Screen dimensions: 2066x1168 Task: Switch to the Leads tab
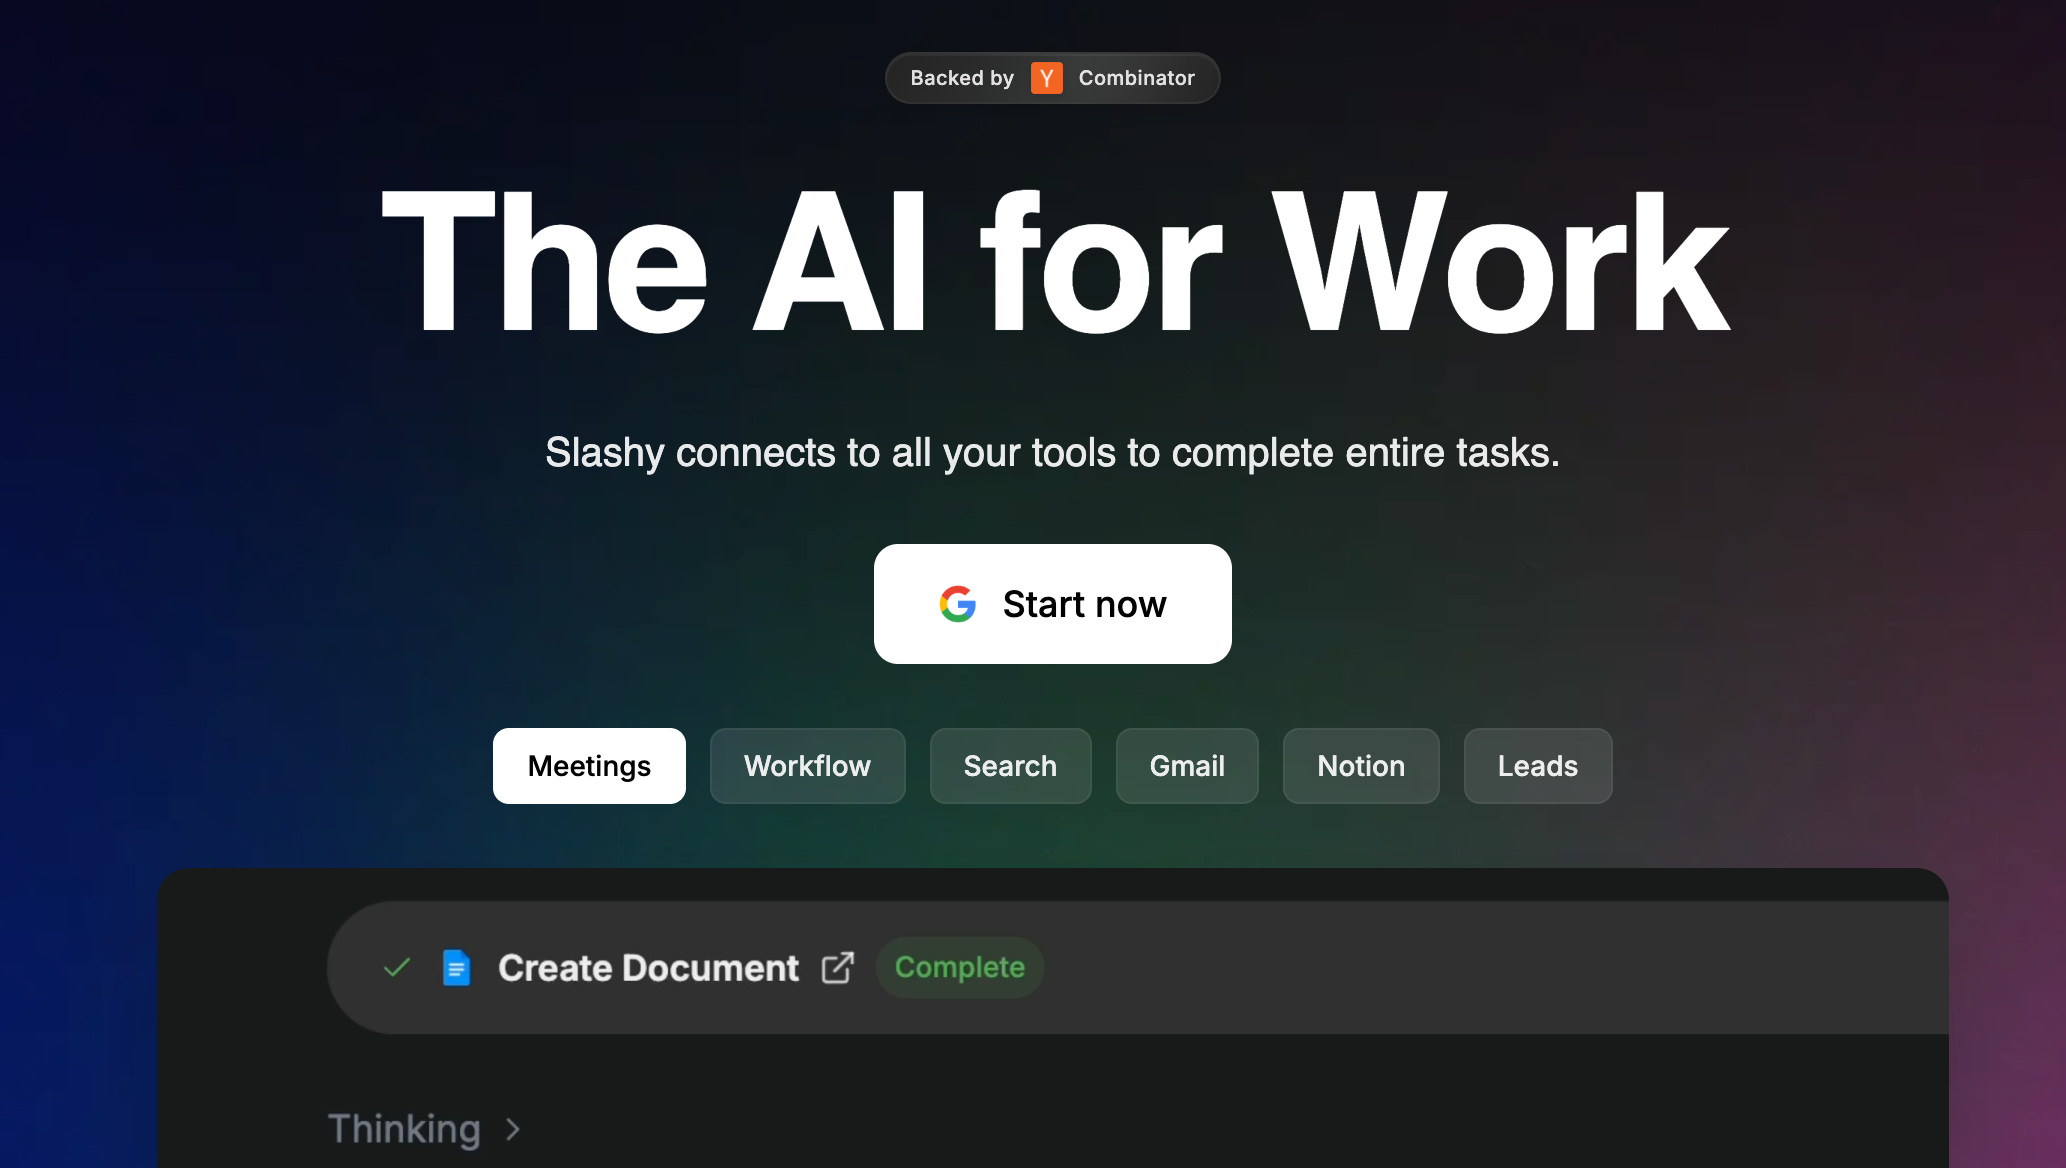click(x=1537, y=766)
